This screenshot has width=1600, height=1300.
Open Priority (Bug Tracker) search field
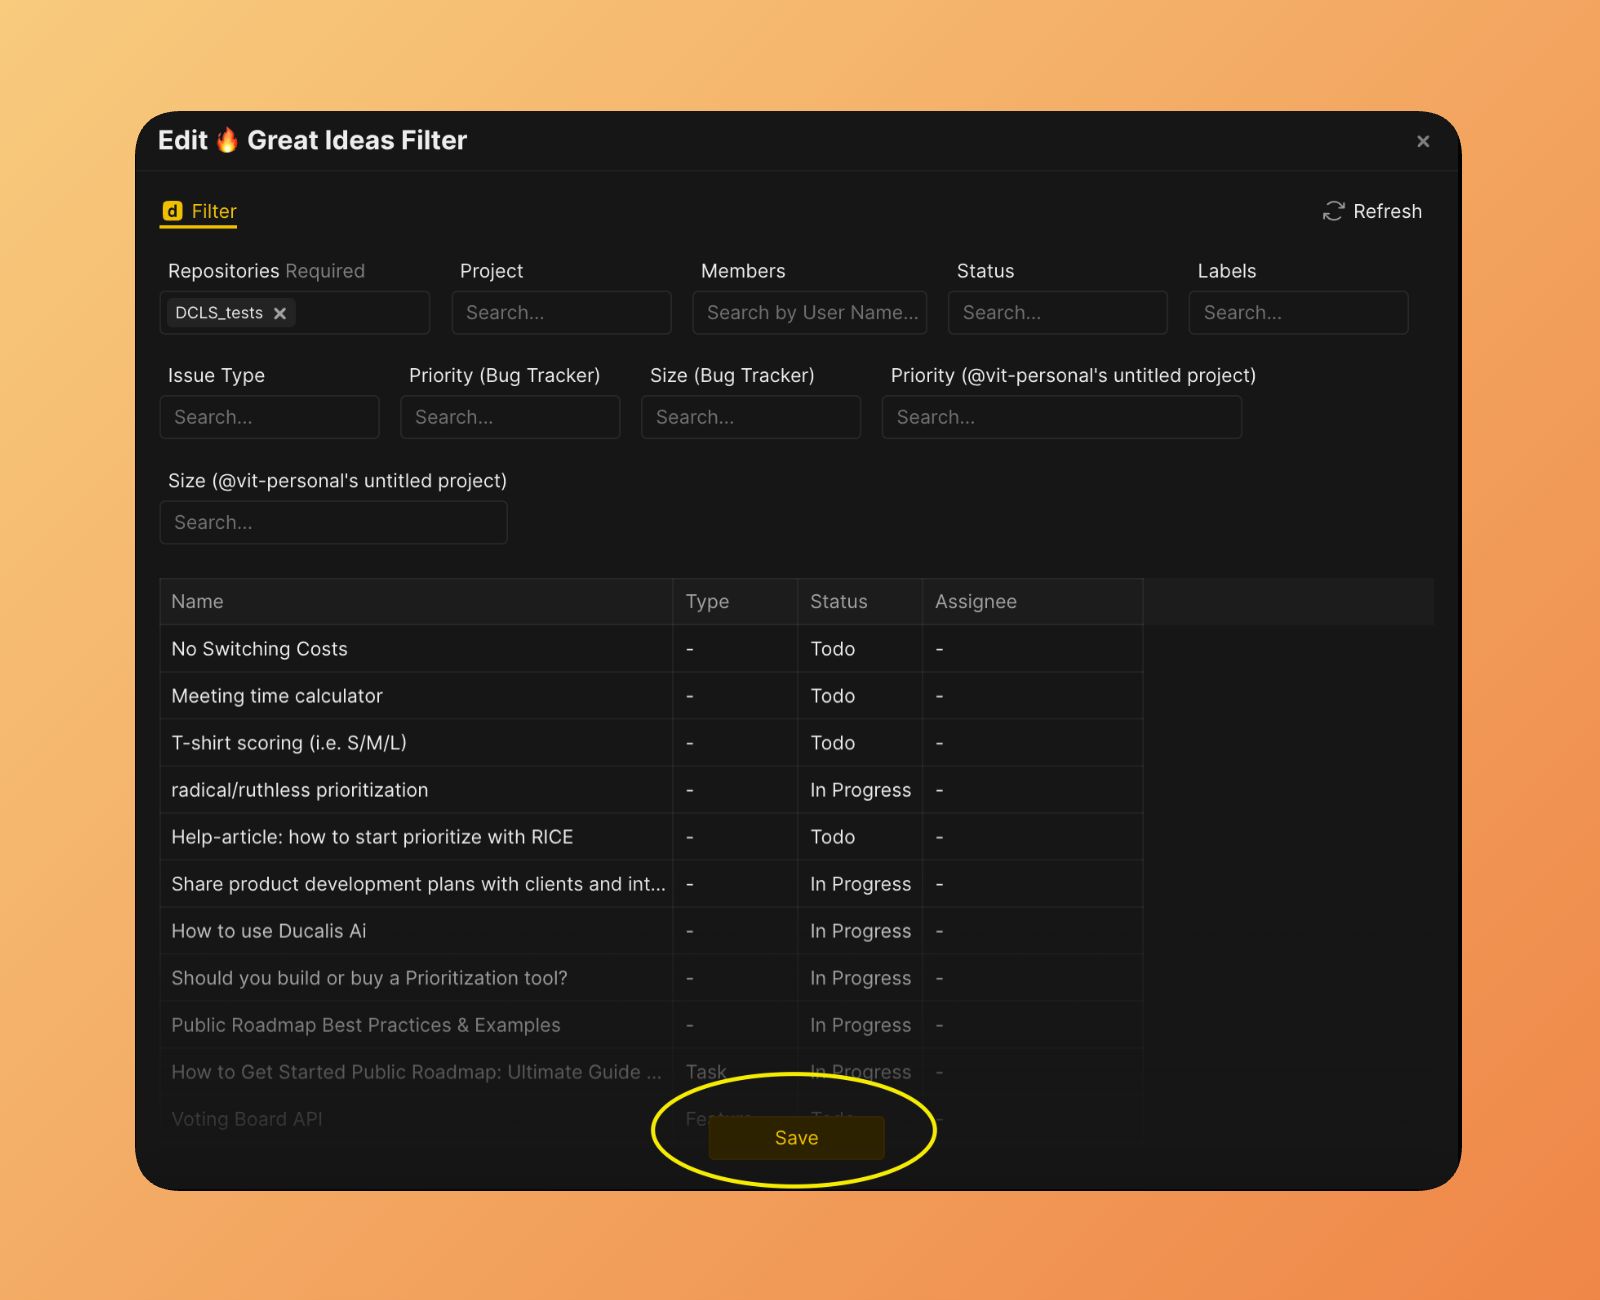[x=510, y=417]
